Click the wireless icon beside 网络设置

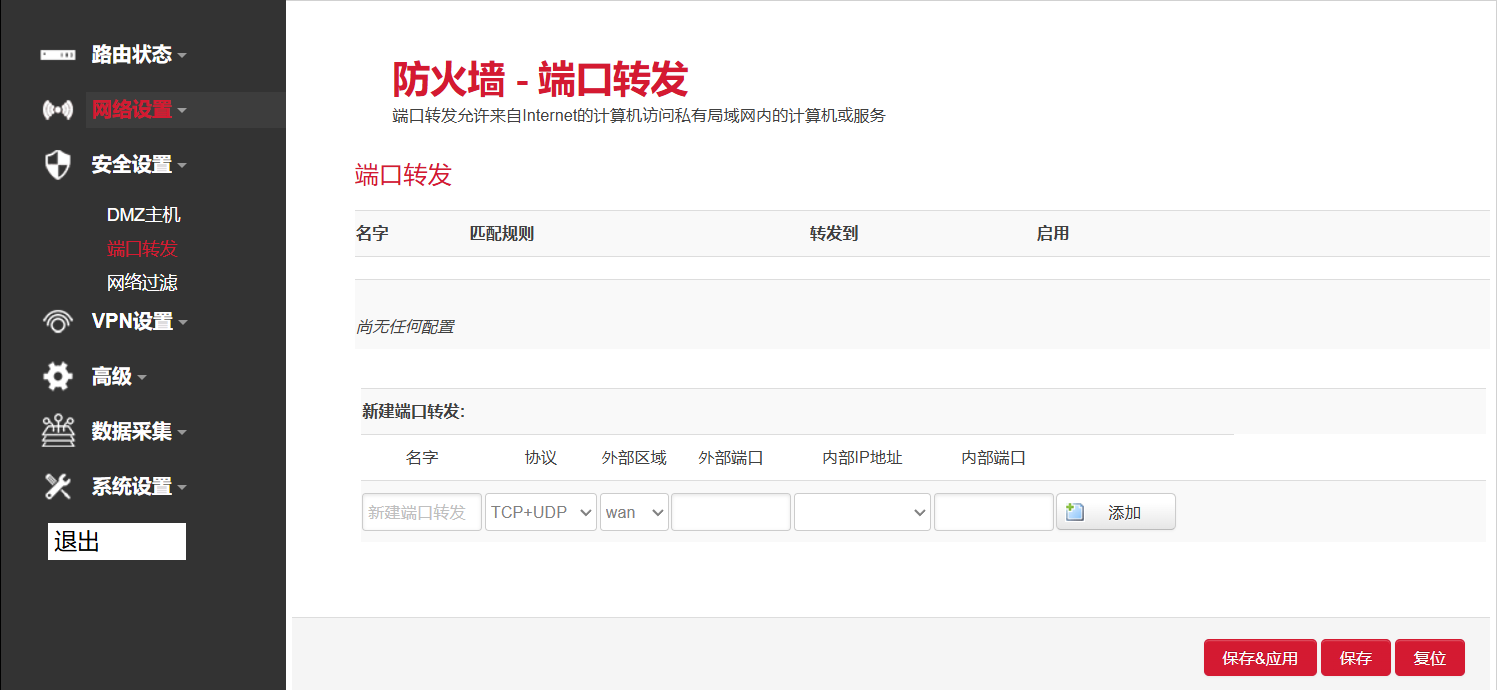click(57, 110)
